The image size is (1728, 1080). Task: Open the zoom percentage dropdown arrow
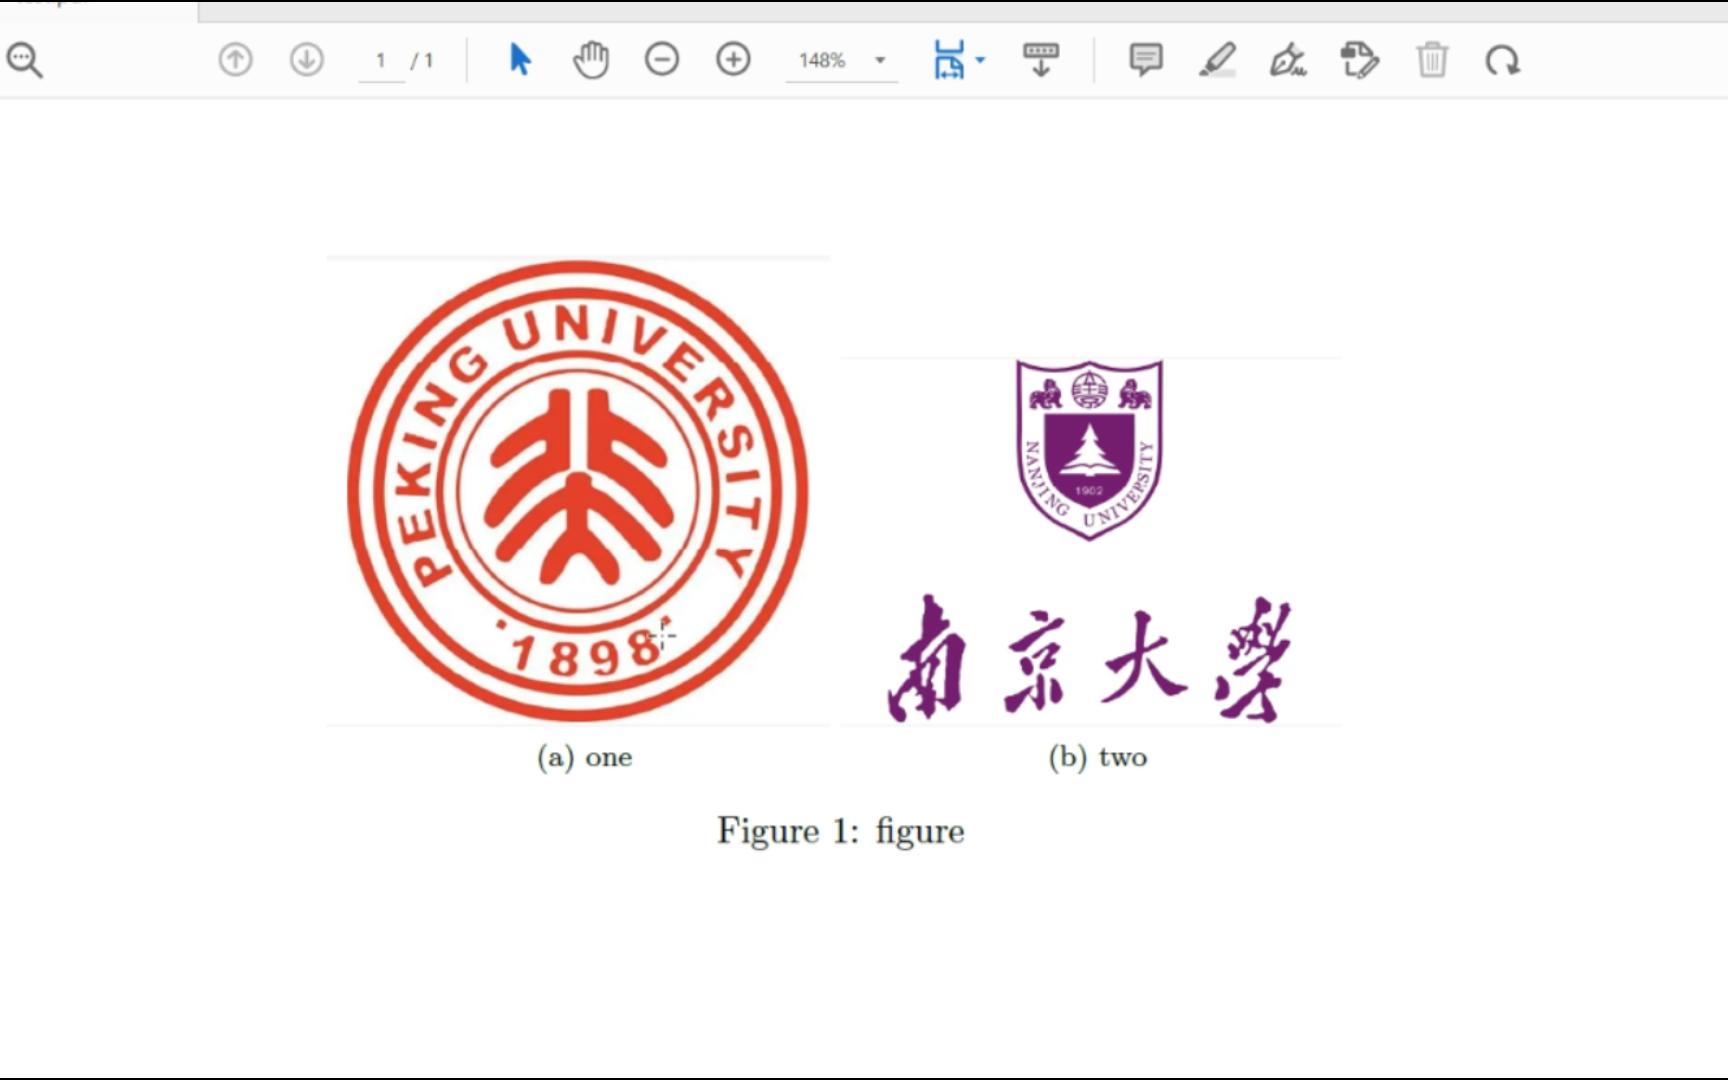tap(880, 61)
